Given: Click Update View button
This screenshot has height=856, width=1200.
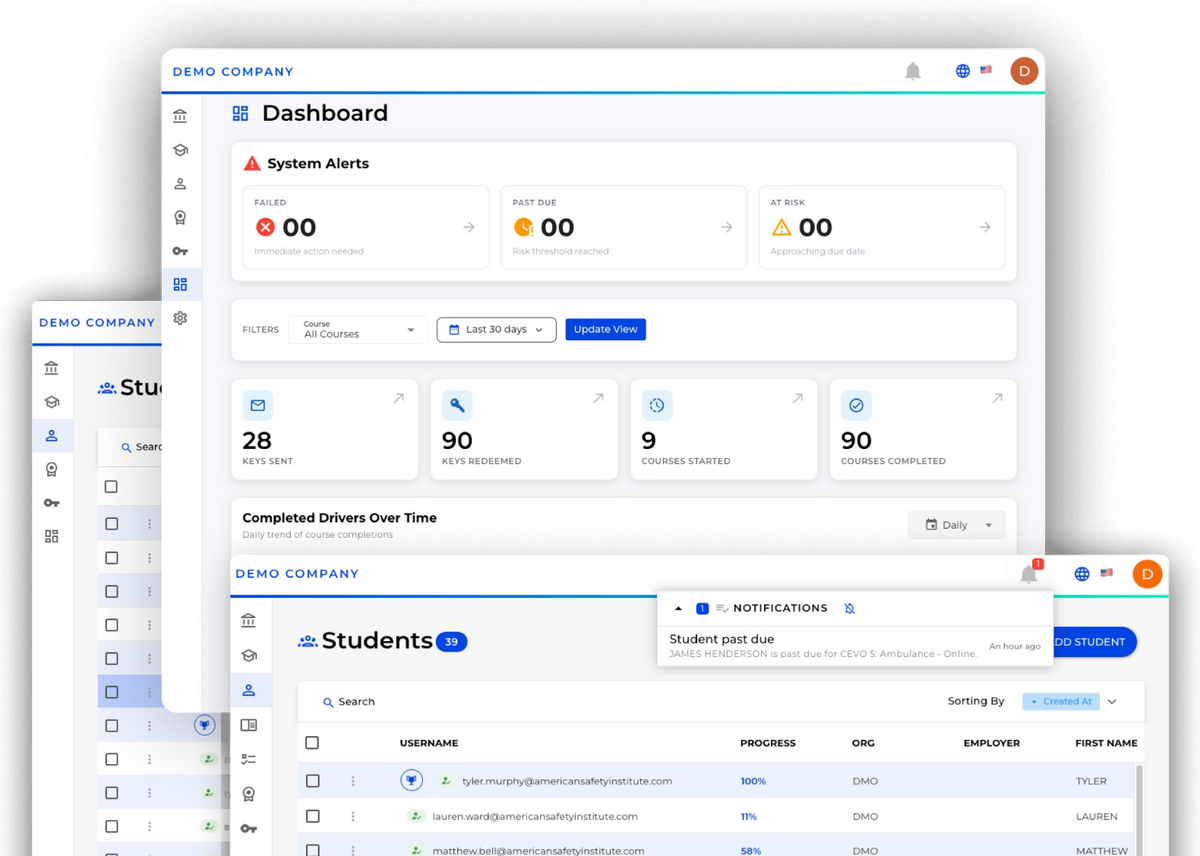Looking at the screenshot, I should click(605, 329).
